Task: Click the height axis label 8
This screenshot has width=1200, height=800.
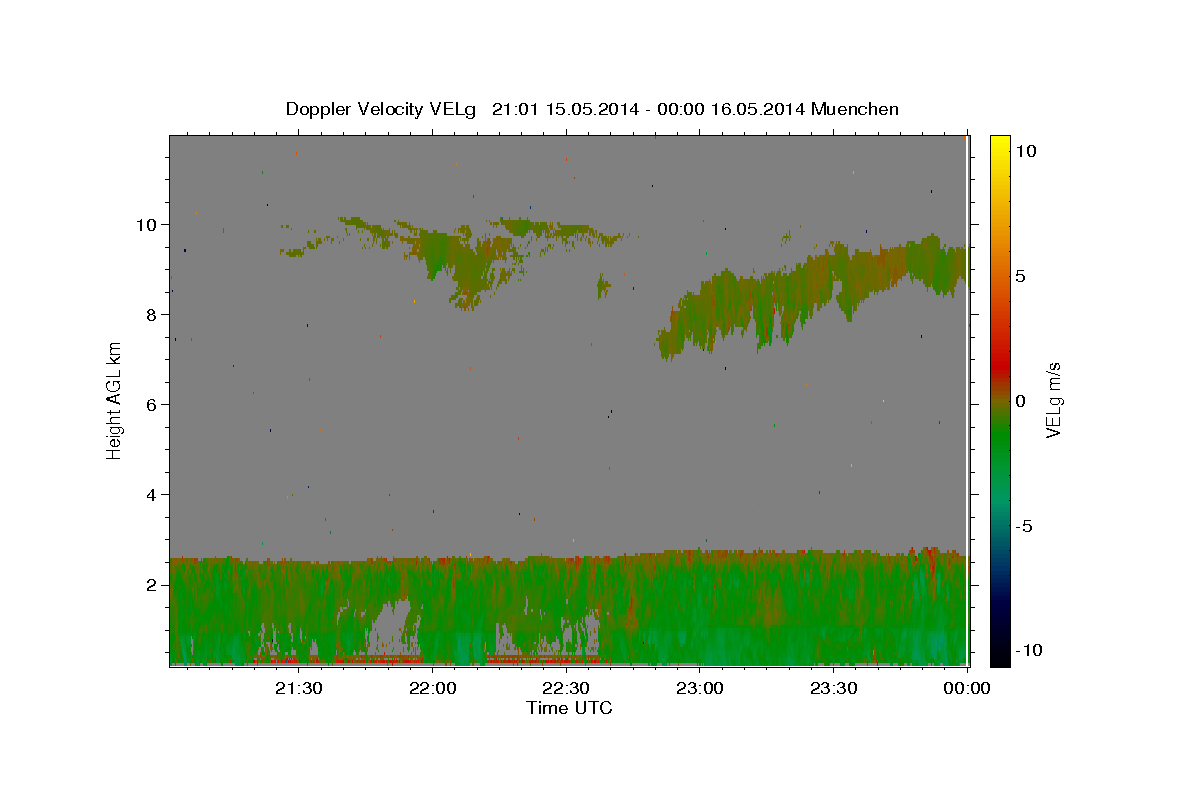Action: point(150,315)
